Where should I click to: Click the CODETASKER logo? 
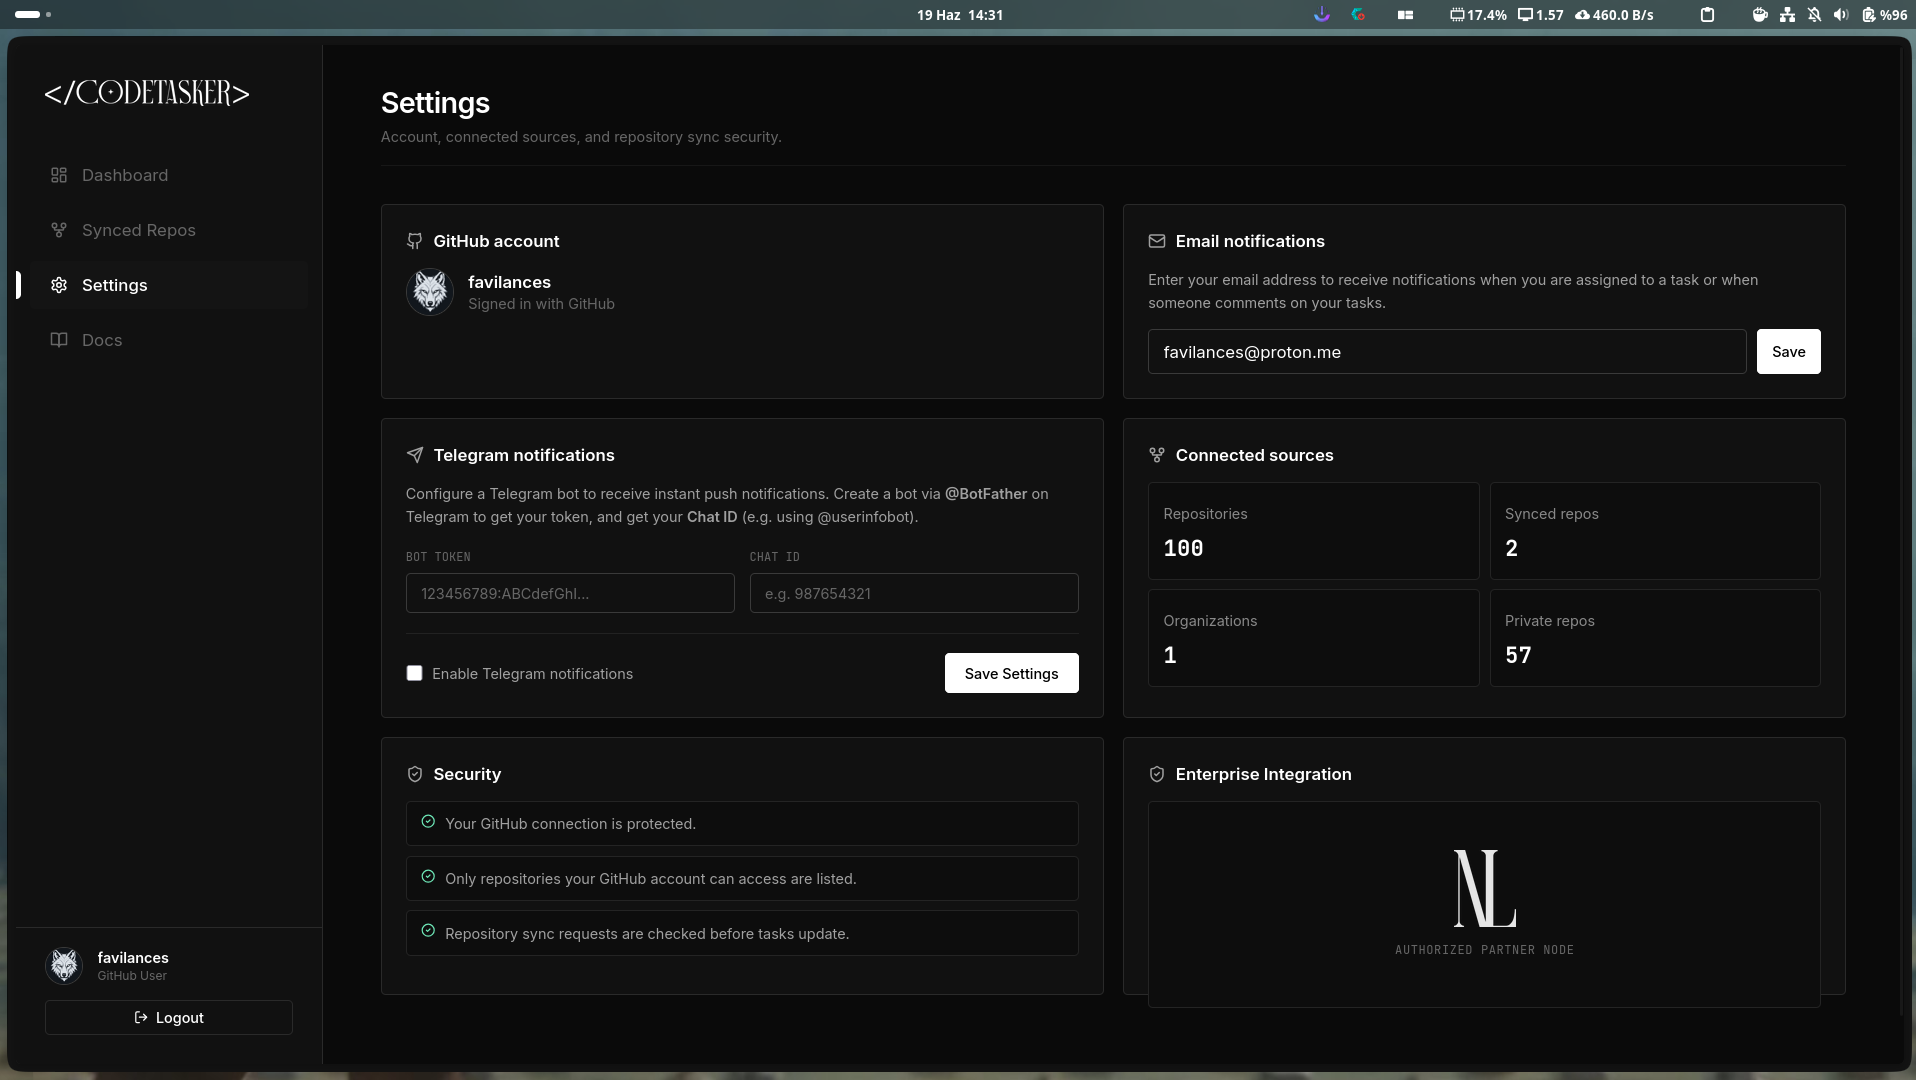point(147,93)
